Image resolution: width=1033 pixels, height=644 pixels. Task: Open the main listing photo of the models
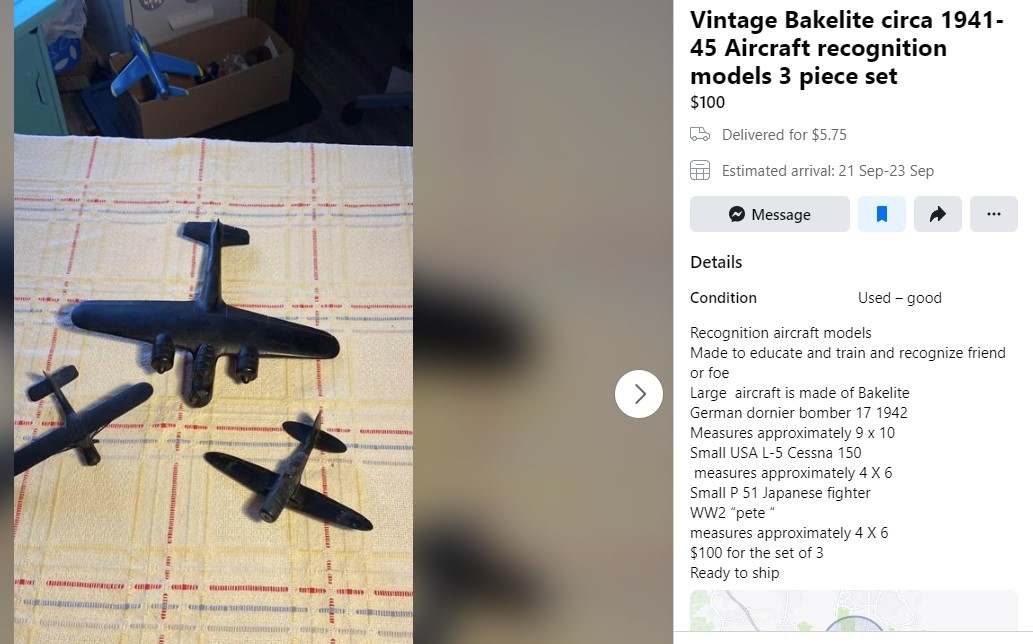tap(213, 322)
